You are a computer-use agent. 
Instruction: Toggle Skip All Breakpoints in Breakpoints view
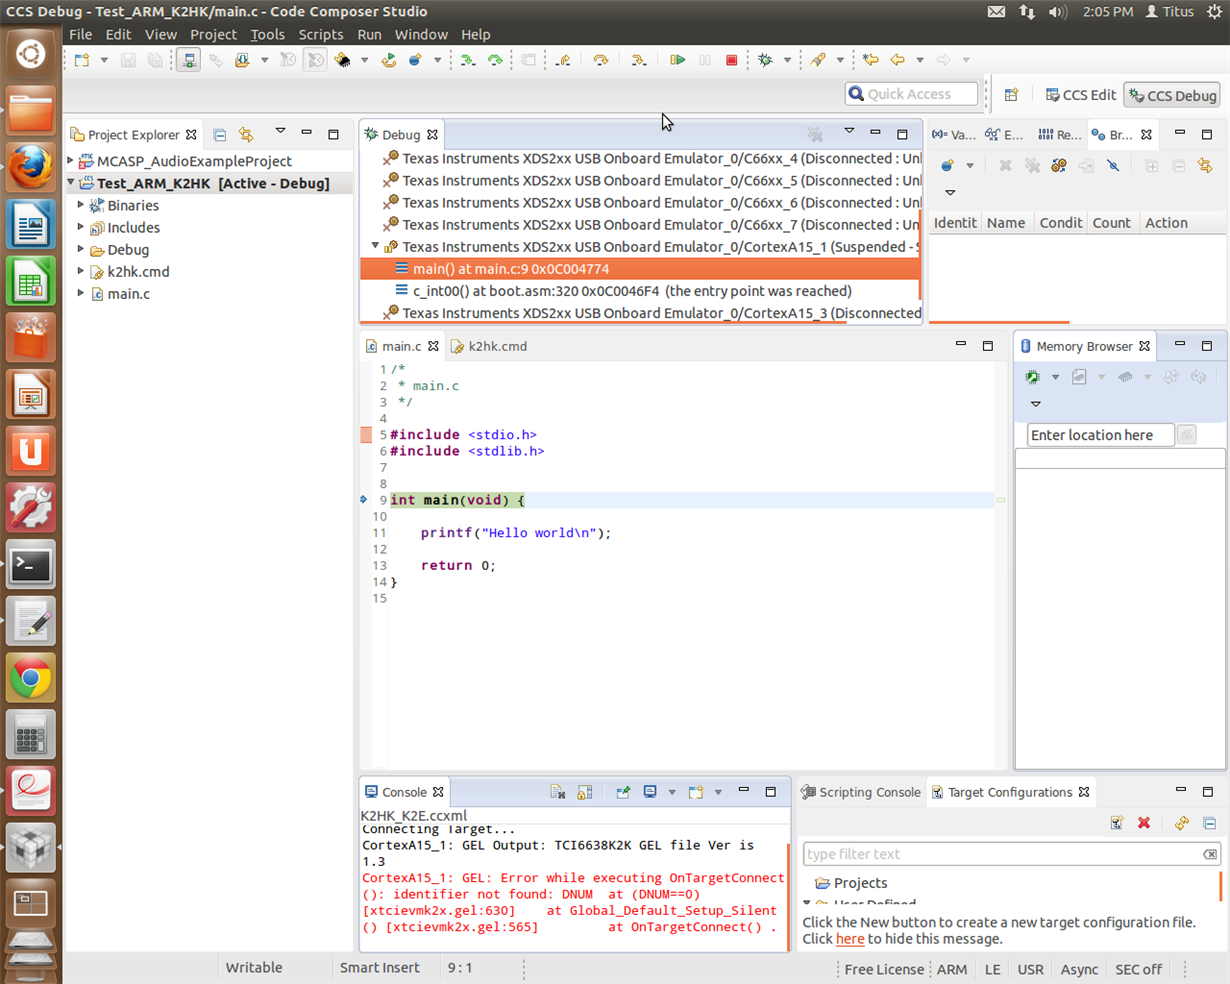click(x=1113, y=165)
